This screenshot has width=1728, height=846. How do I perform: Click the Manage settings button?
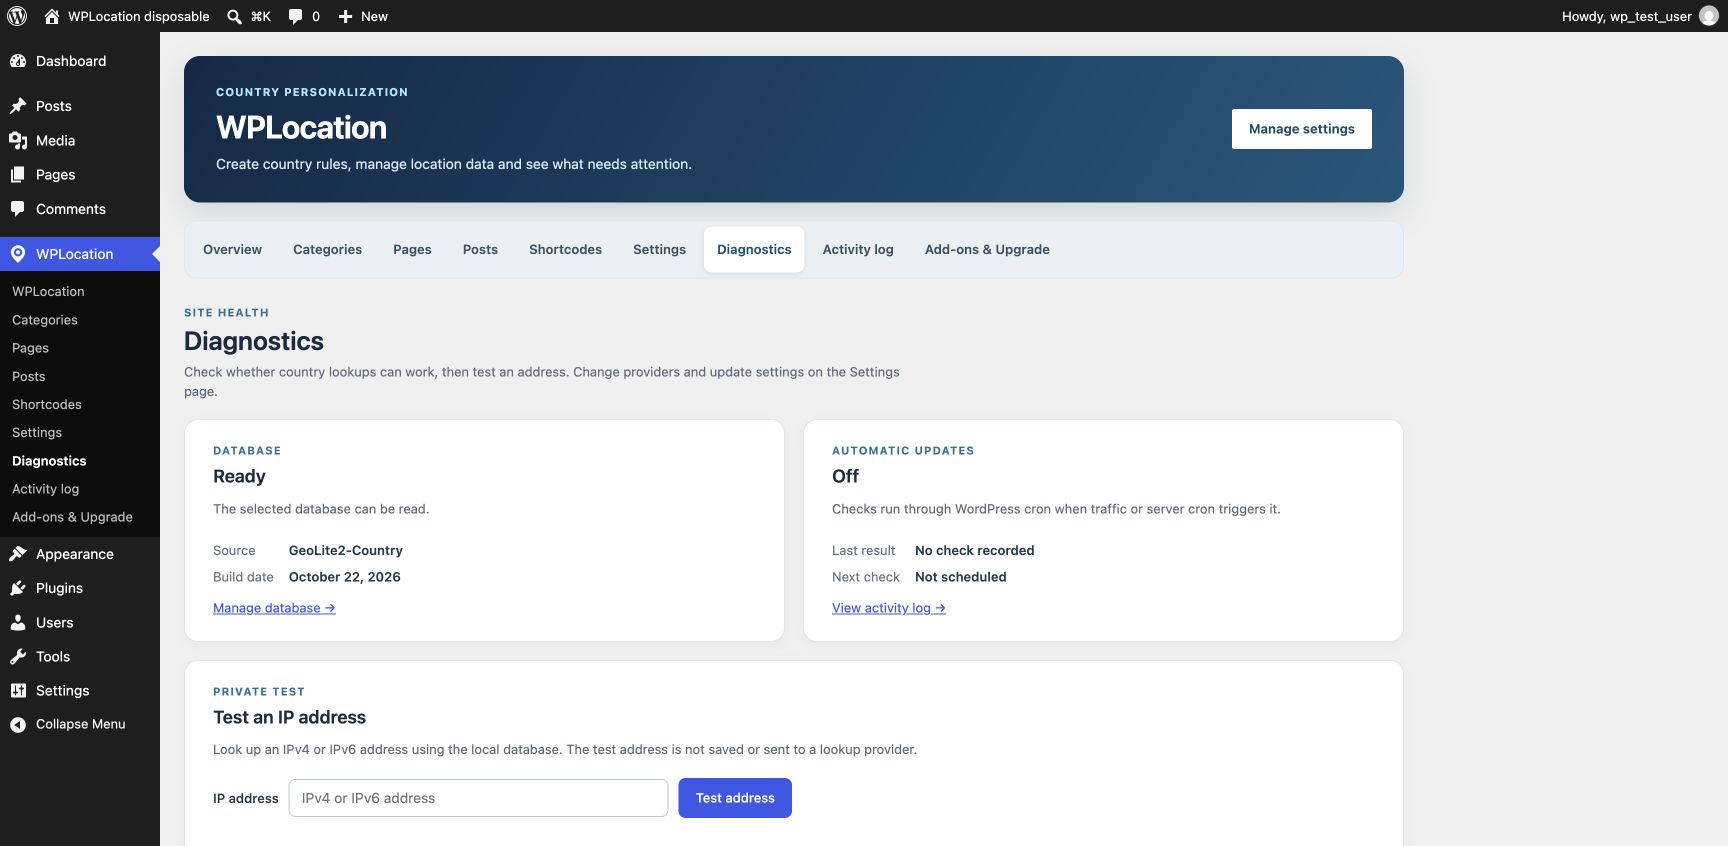coord(1301,129)
